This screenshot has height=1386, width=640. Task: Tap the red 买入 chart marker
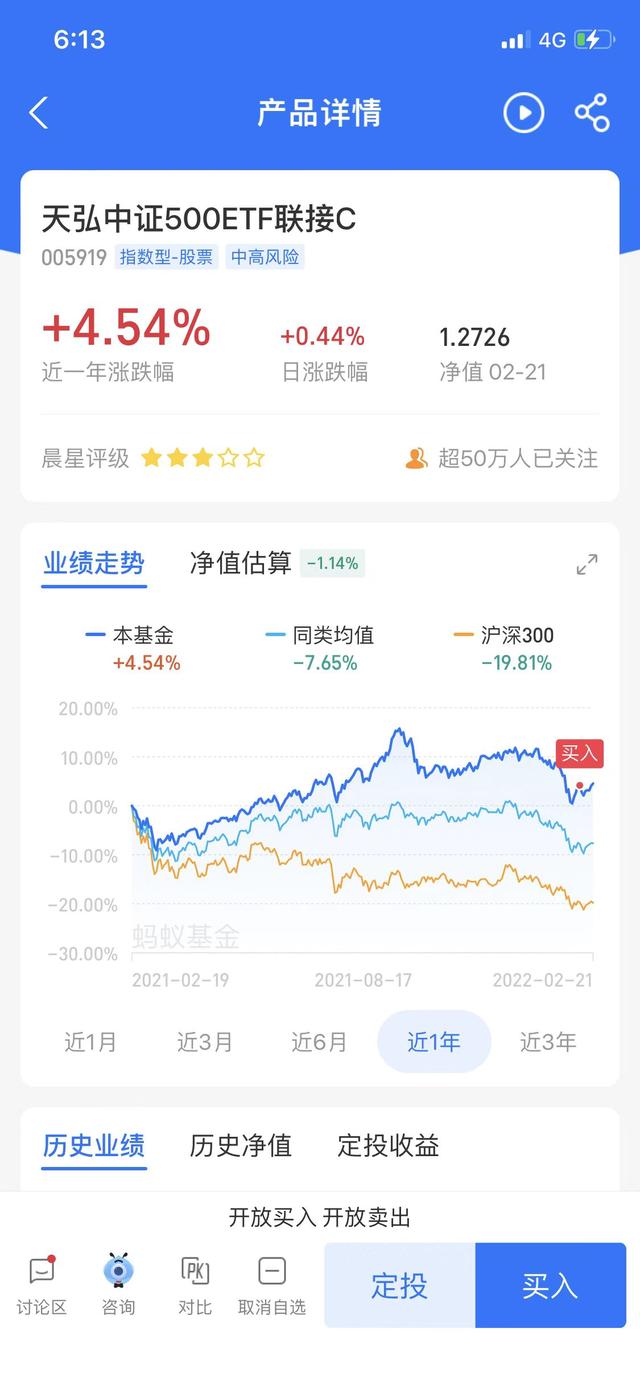coord(580,754)
